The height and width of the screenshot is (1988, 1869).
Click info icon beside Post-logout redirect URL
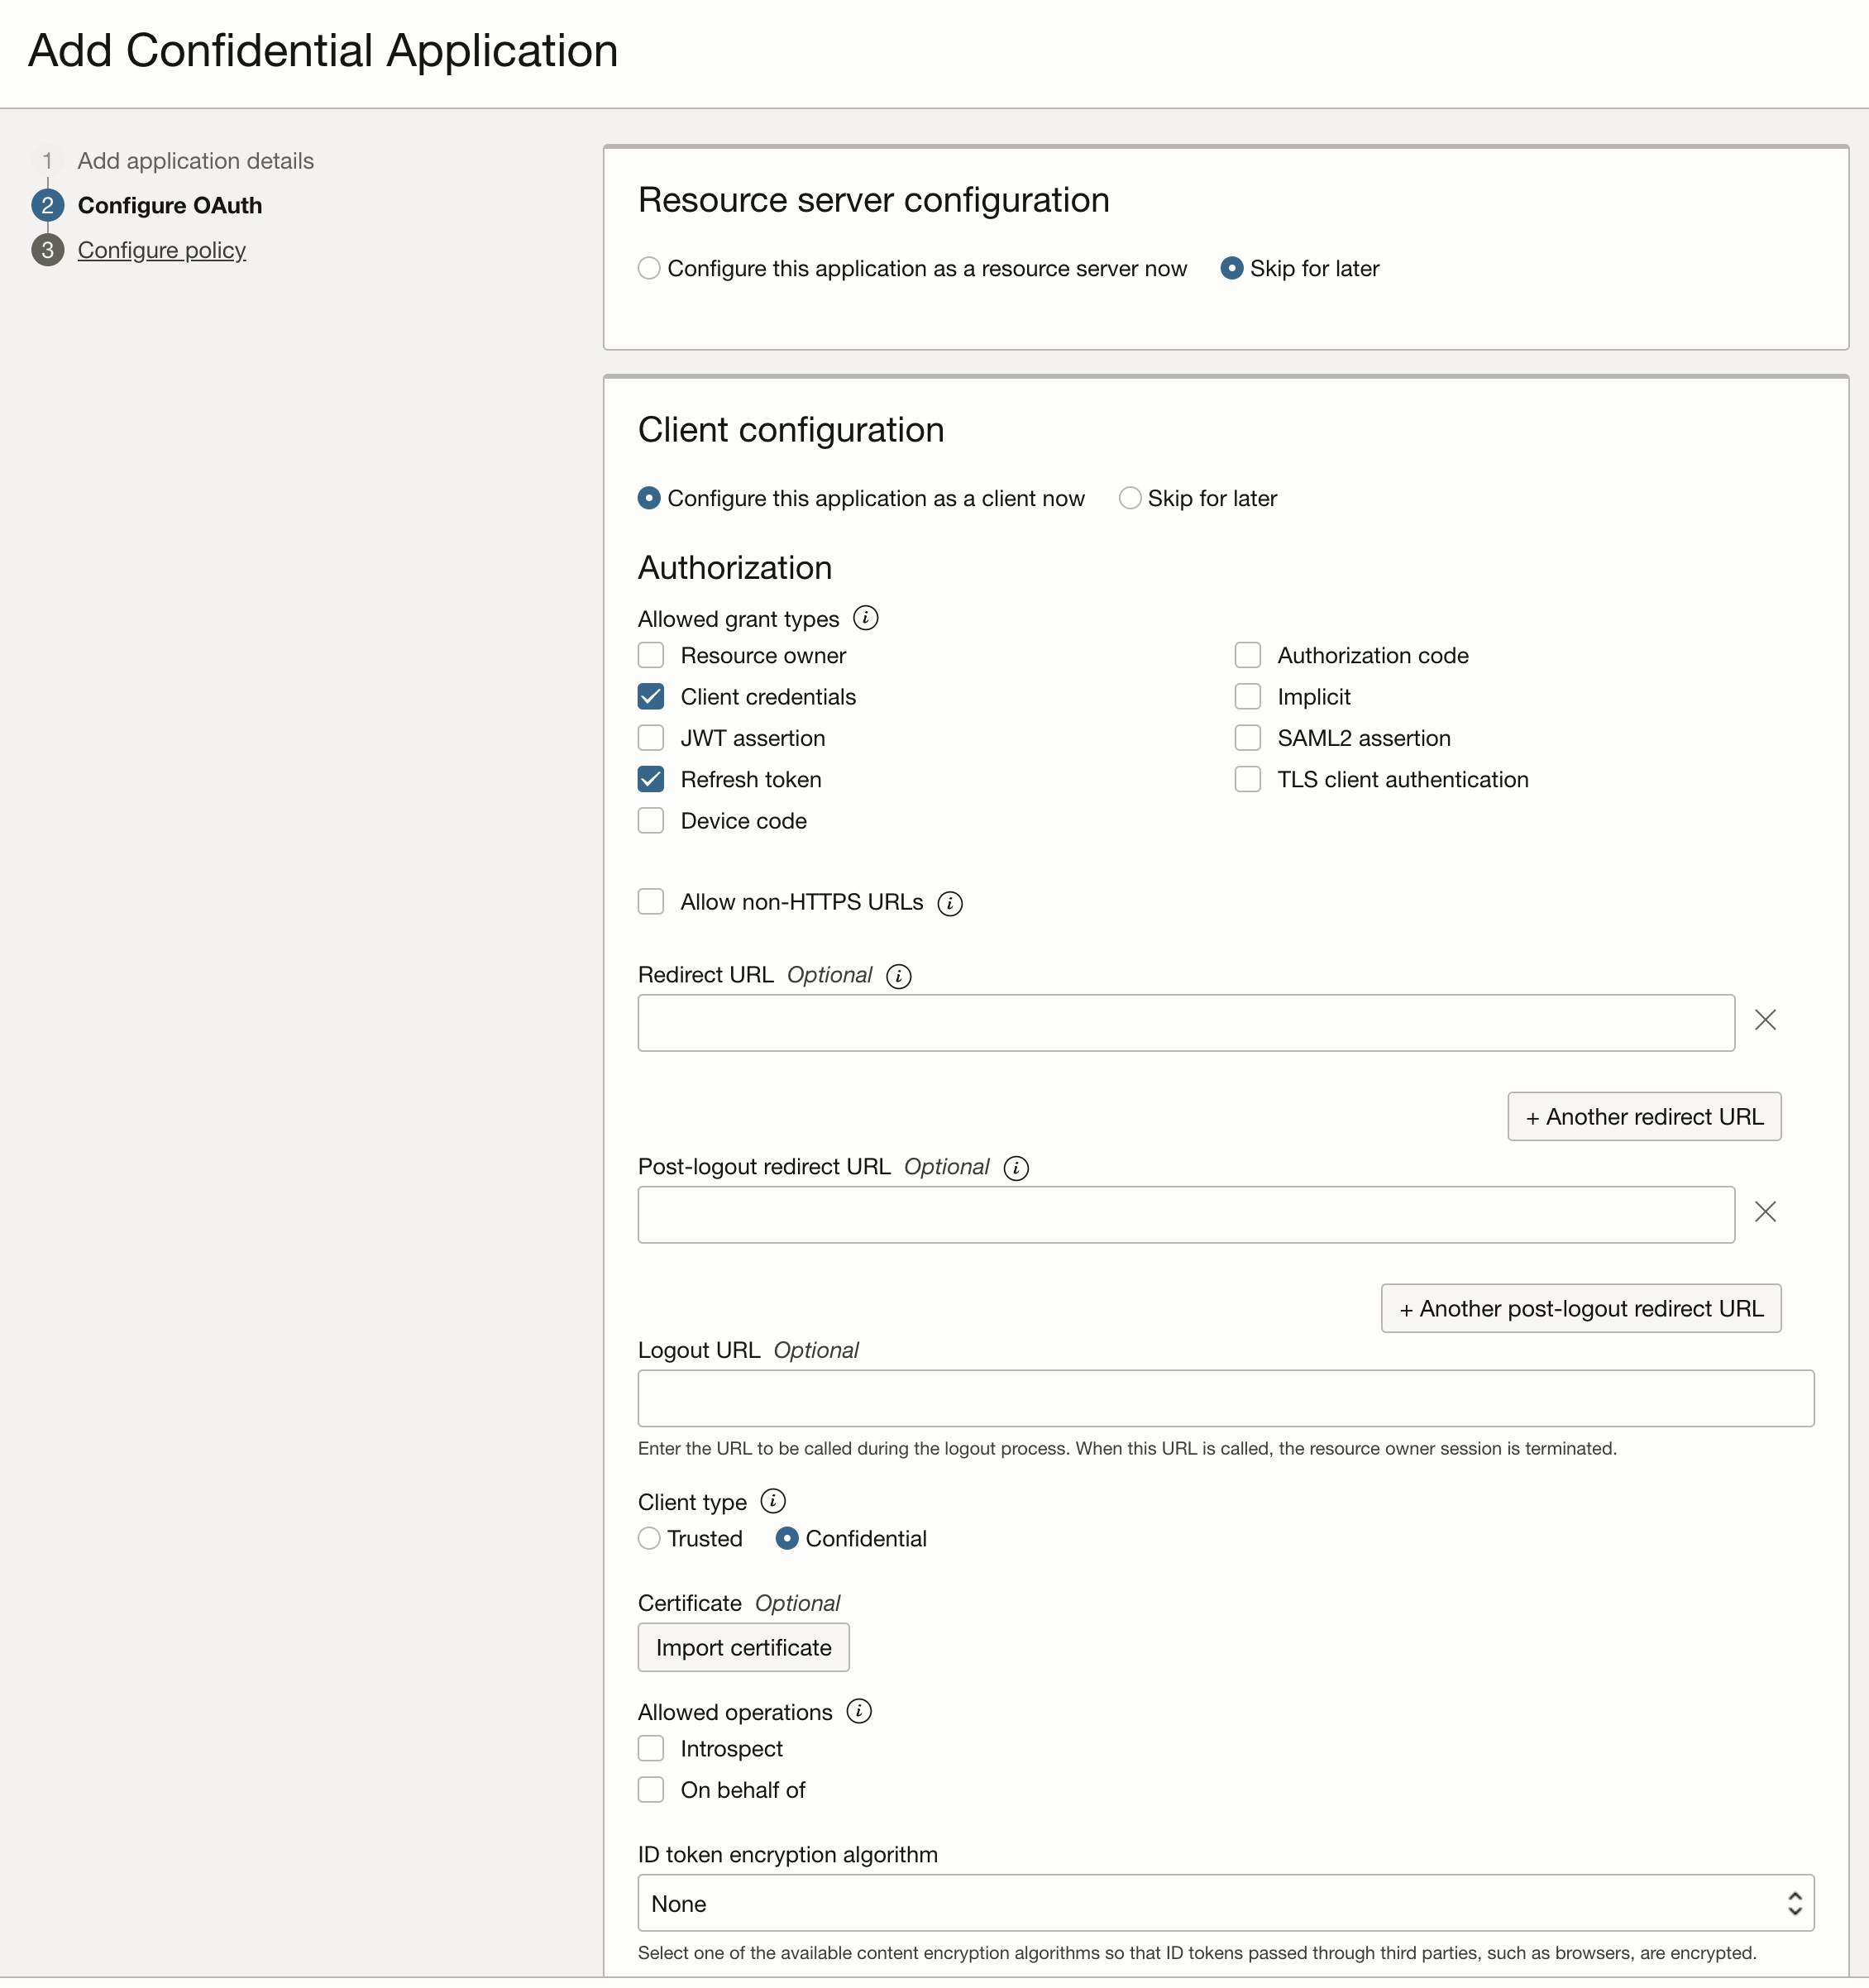click(1015, 1168)
